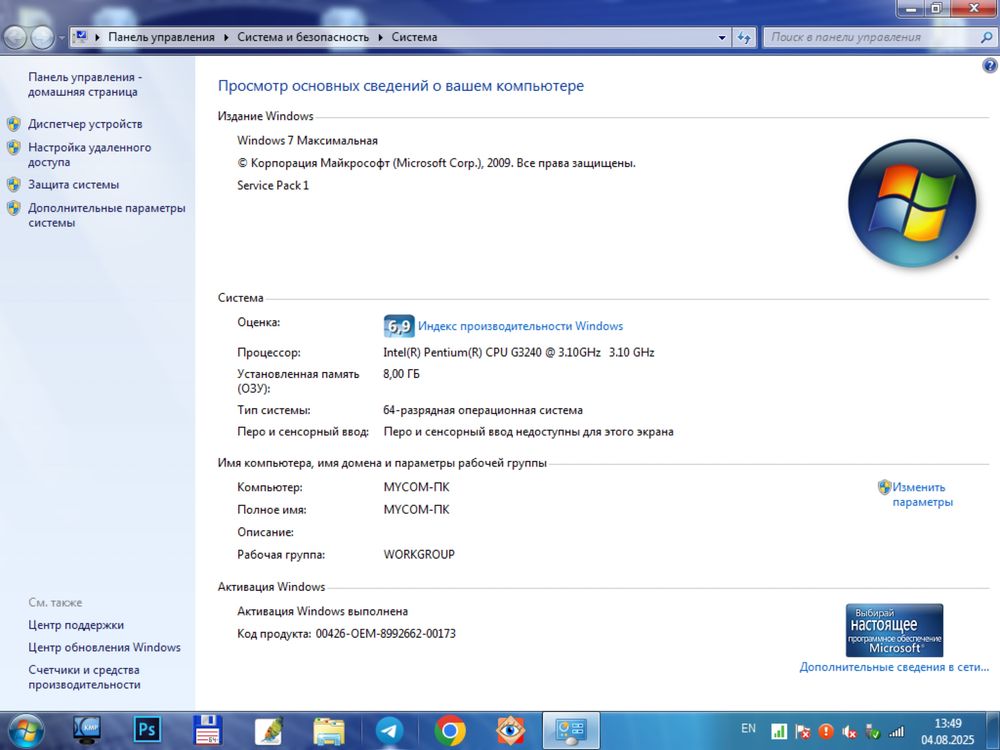Screen dimensions: 1000x750
Task: Open Дополнительные сведения в сети link
Action: [894, 667]
